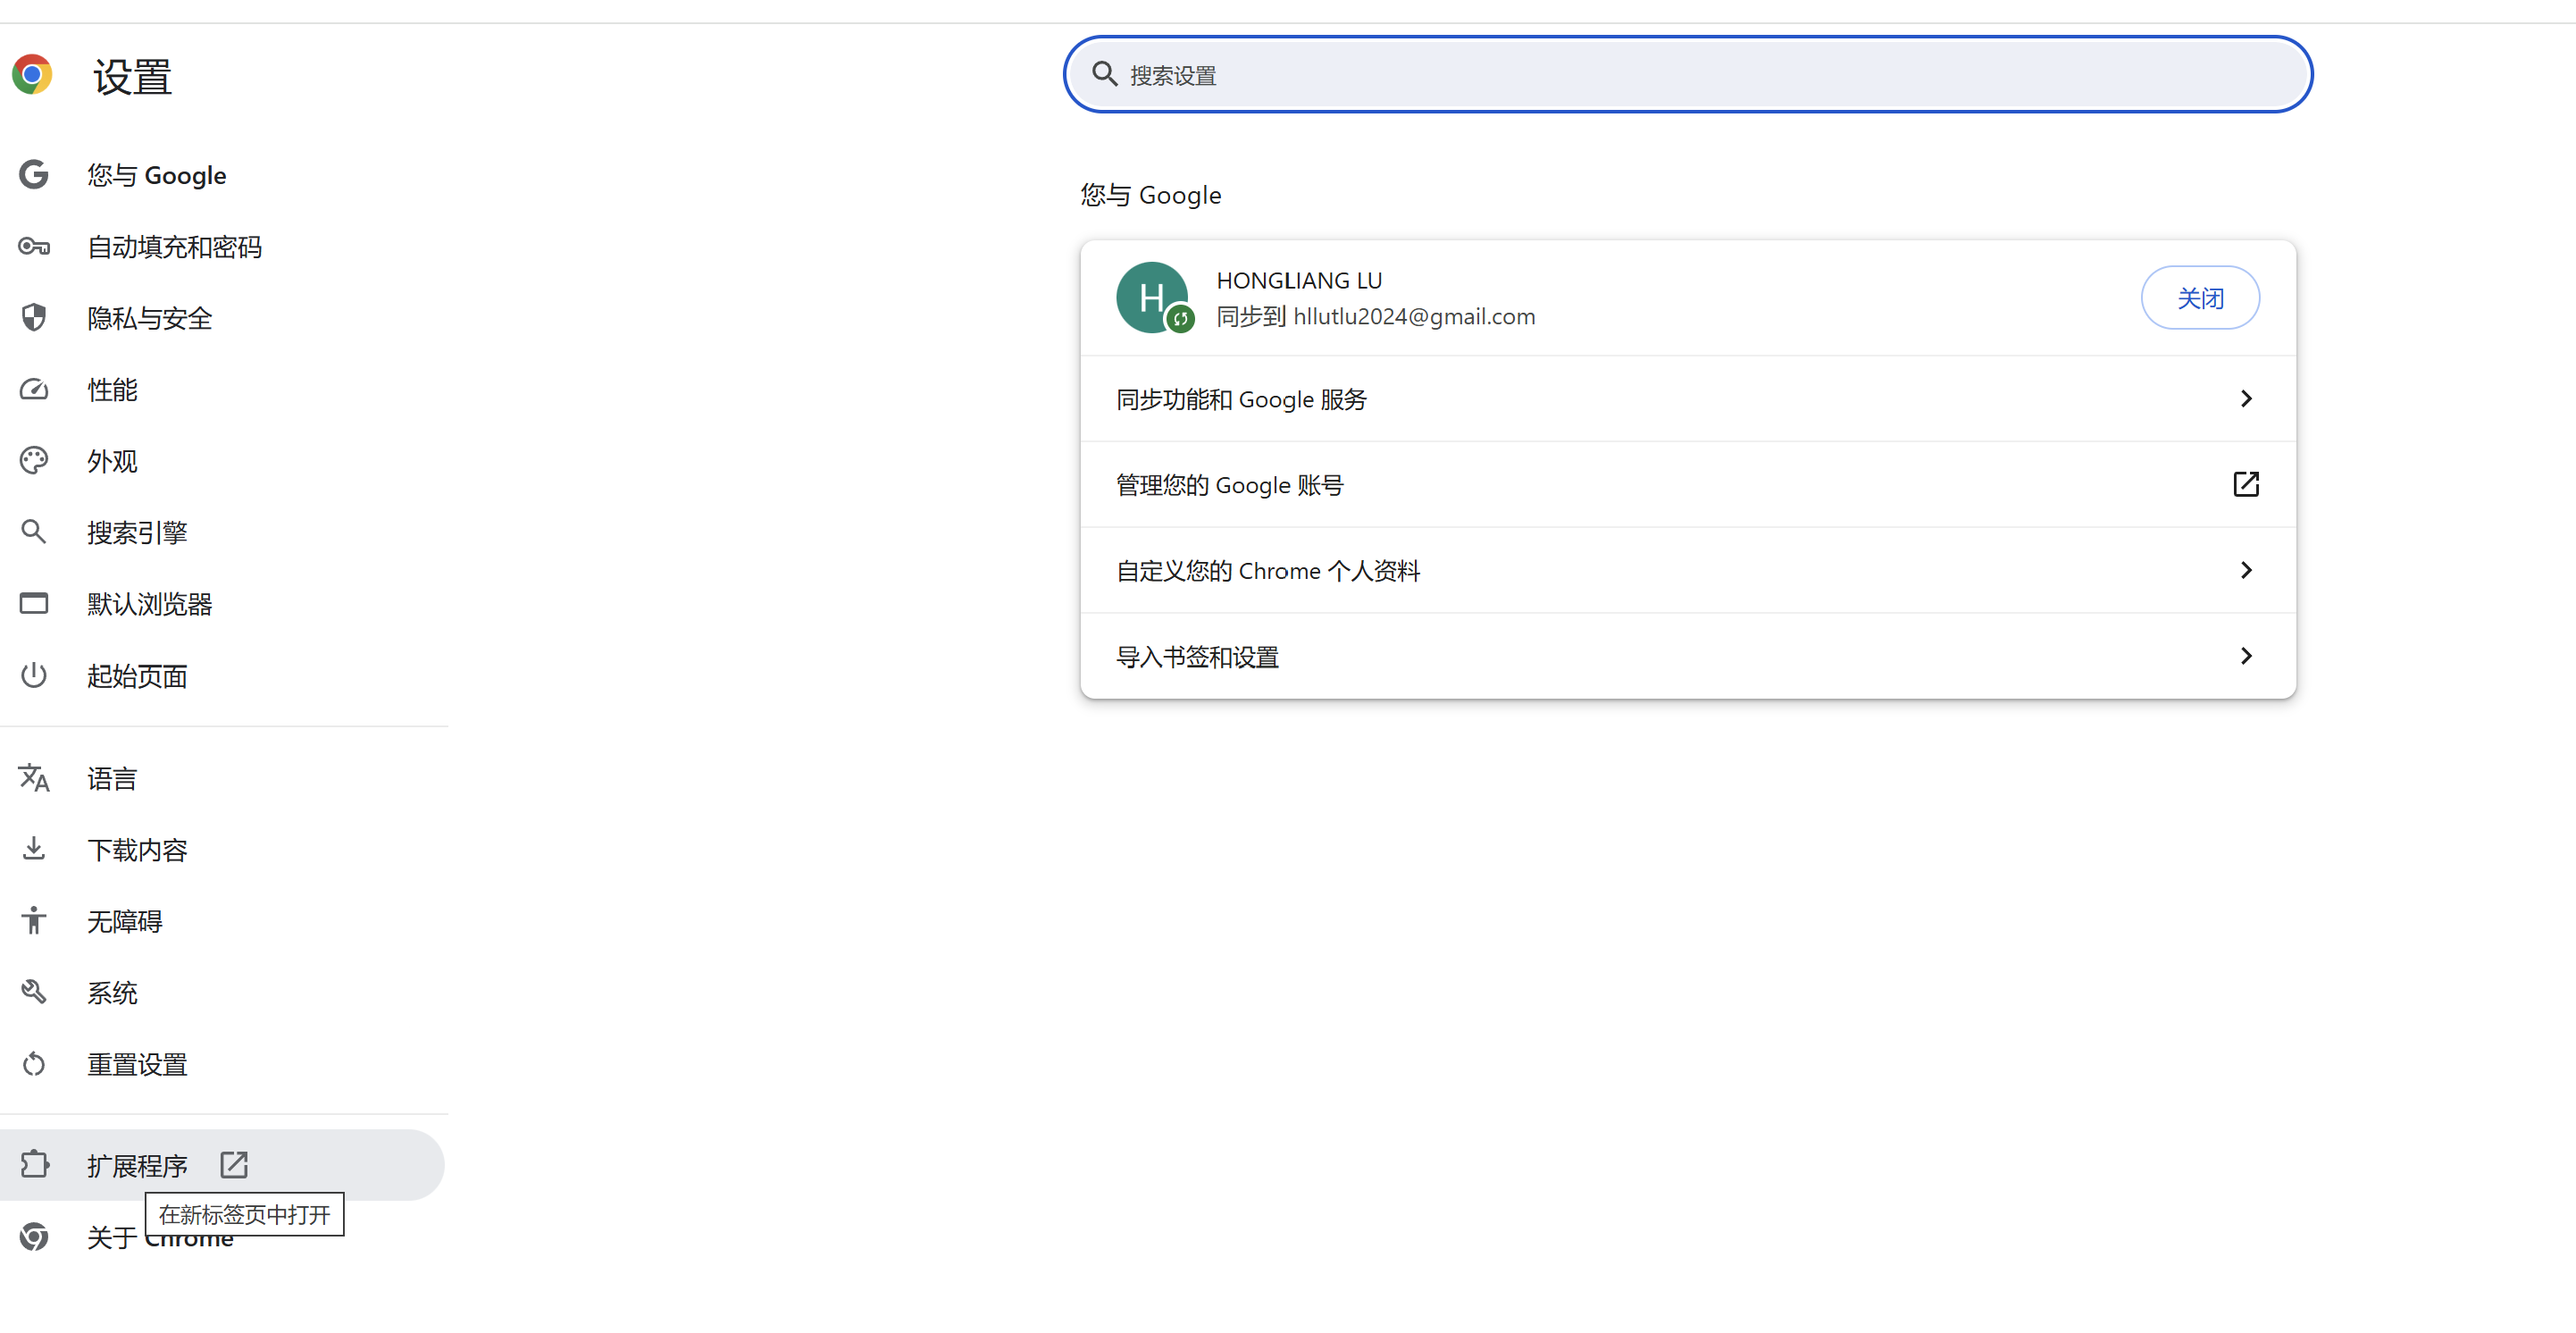Viewport: 2576px width, 1333px height.
Task: Select 下载内容 from the sidebar
Action: pos(137,850)
